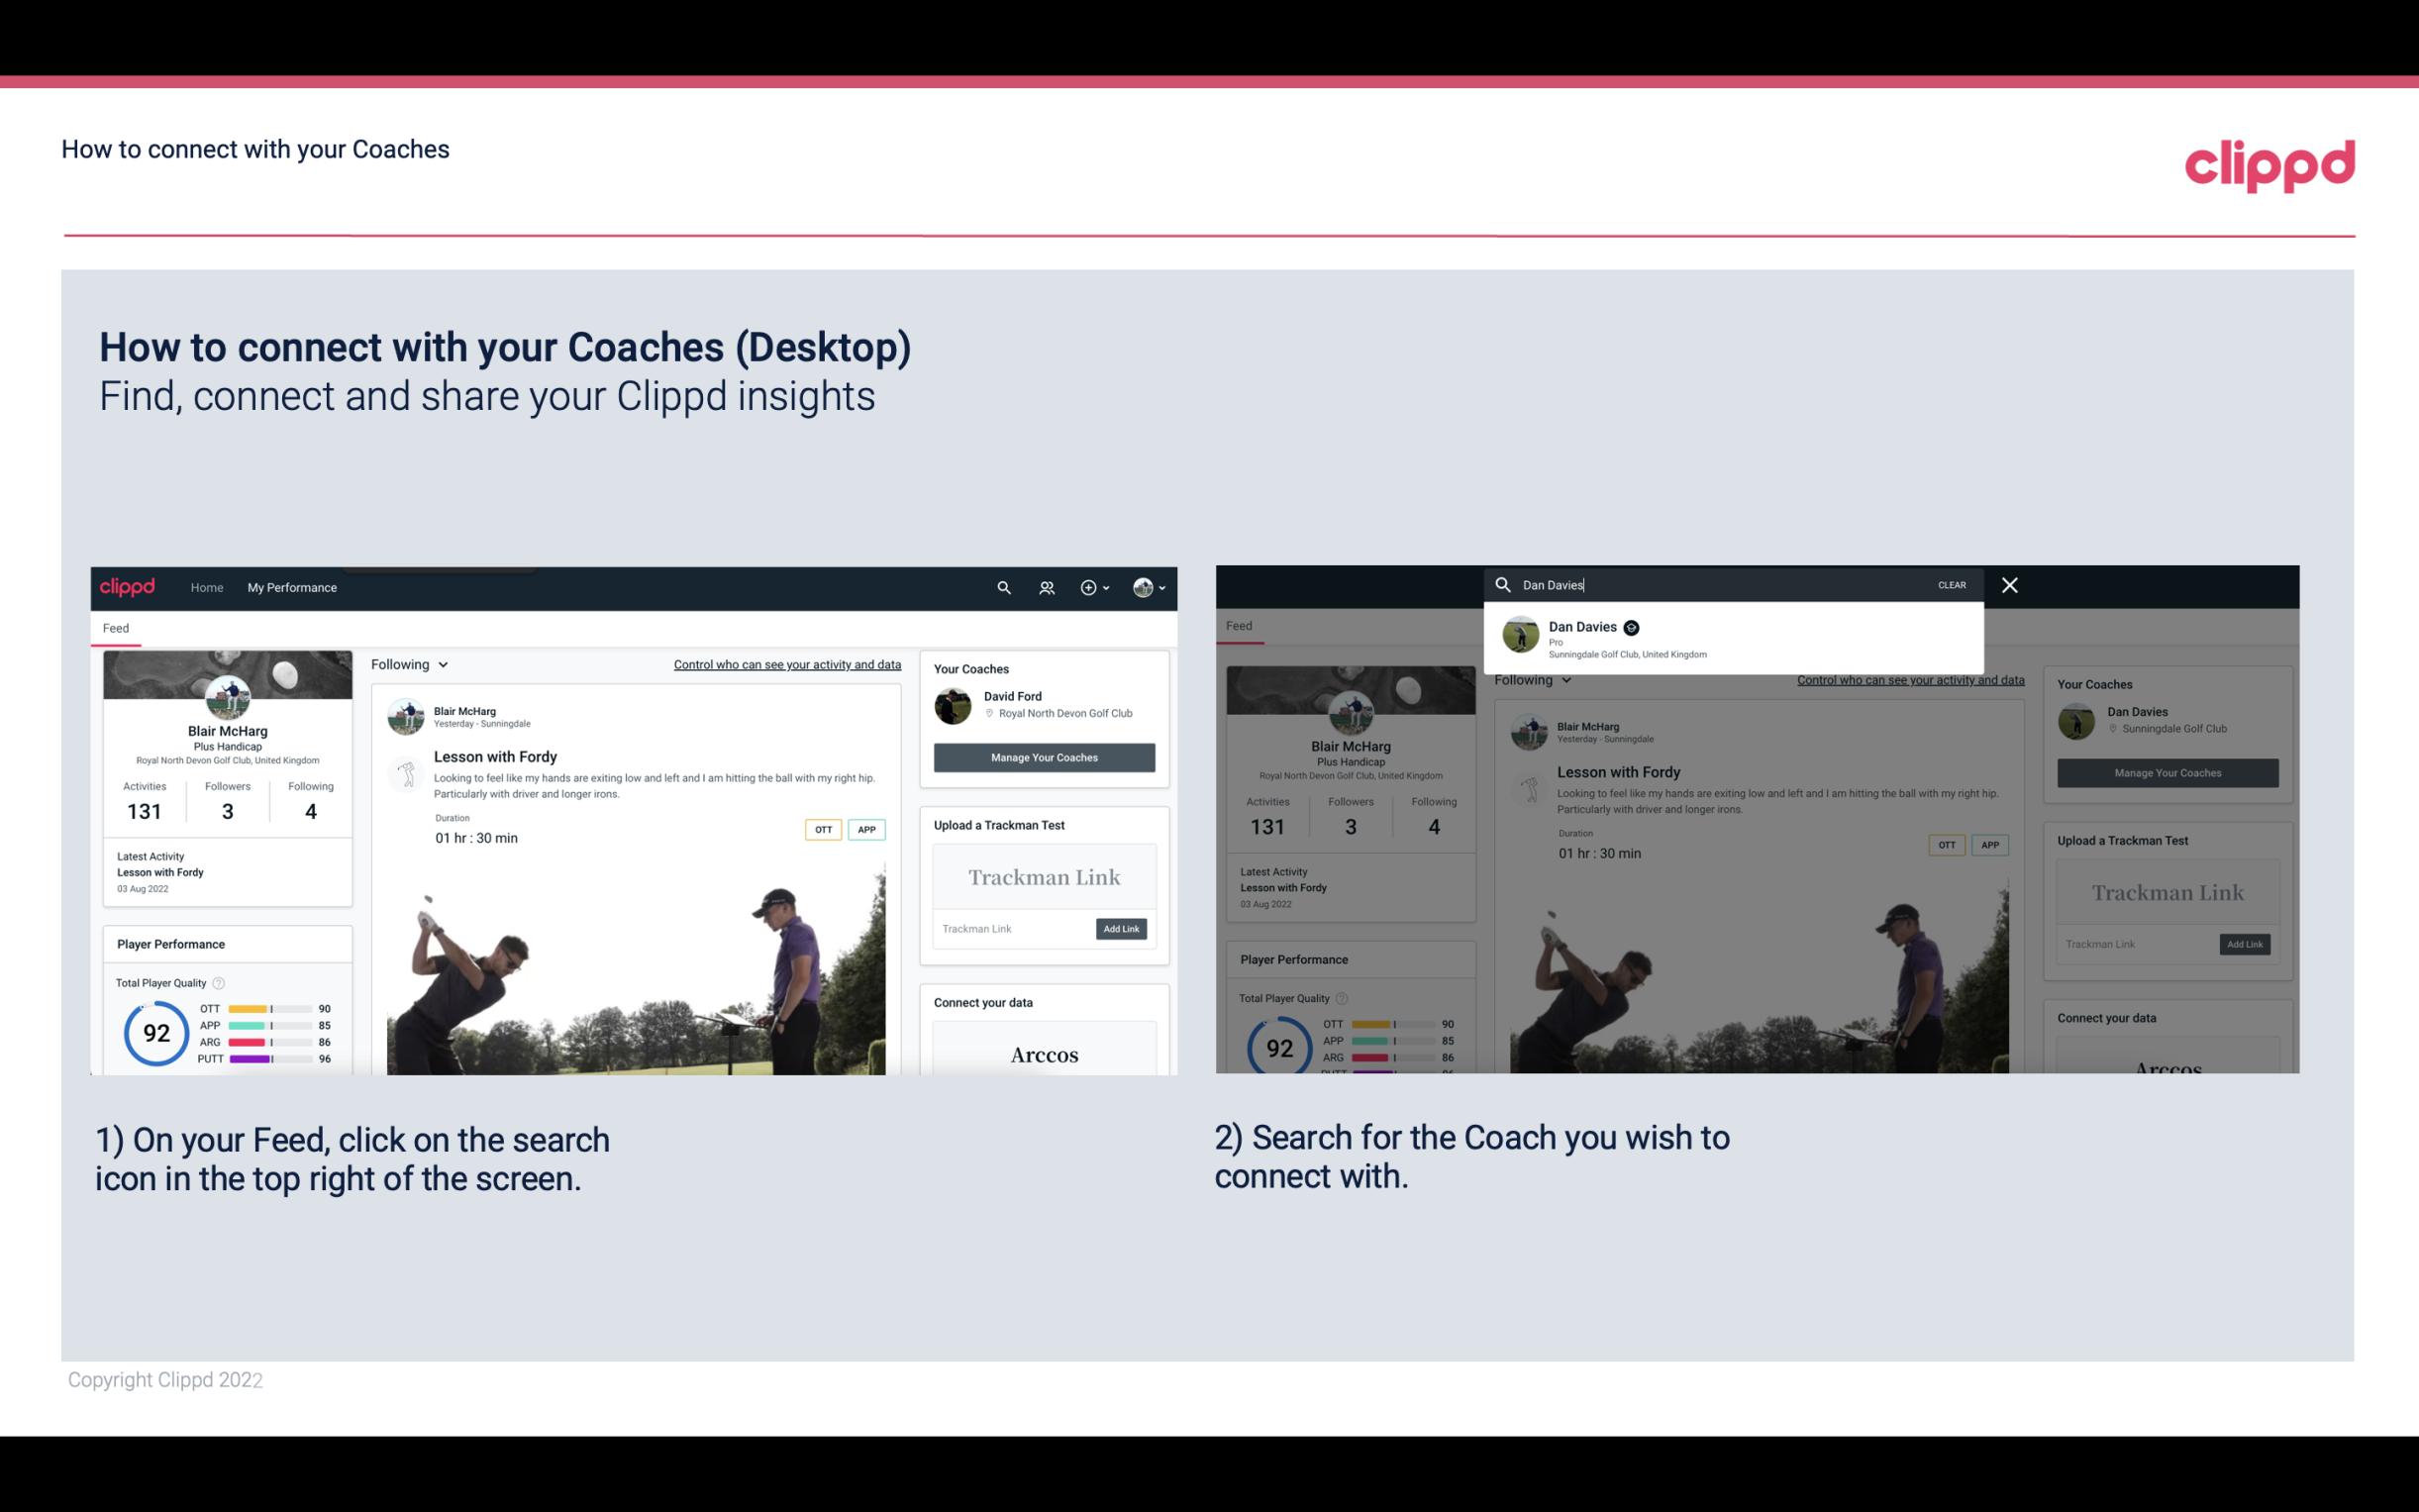Click My Performance tab in navigation bar
The image size is (2419, 1512).
tap(294, 587)
